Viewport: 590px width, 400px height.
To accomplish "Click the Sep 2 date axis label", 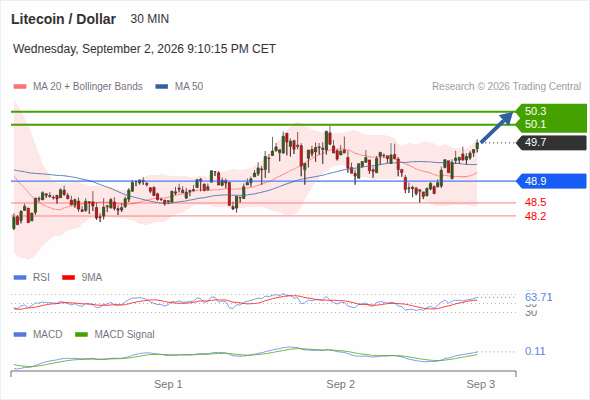I will point(341,384).
